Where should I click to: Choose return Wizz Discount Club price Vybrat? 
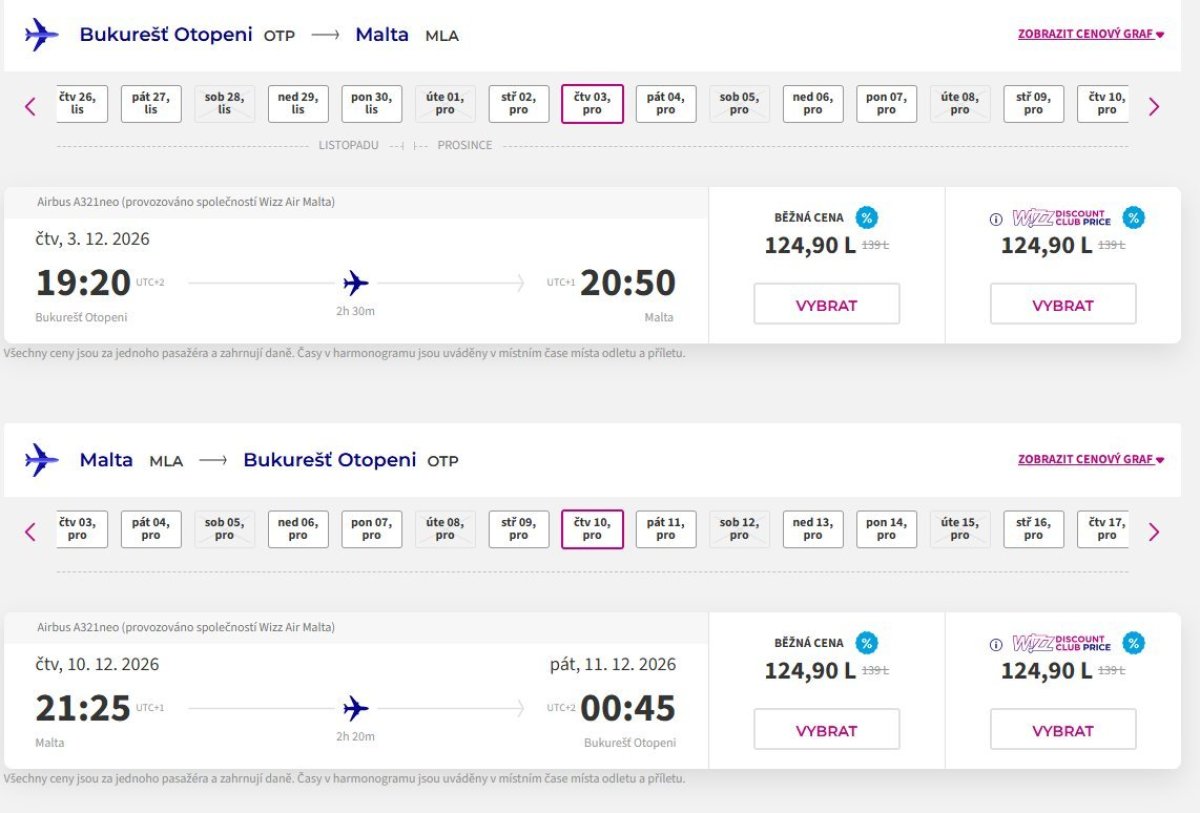pyautogui.click(x=1063, y=730)
